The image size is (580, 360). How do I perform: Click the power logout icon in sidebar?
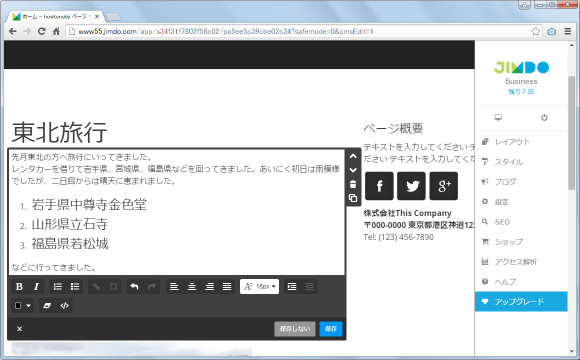pos(544,118)
